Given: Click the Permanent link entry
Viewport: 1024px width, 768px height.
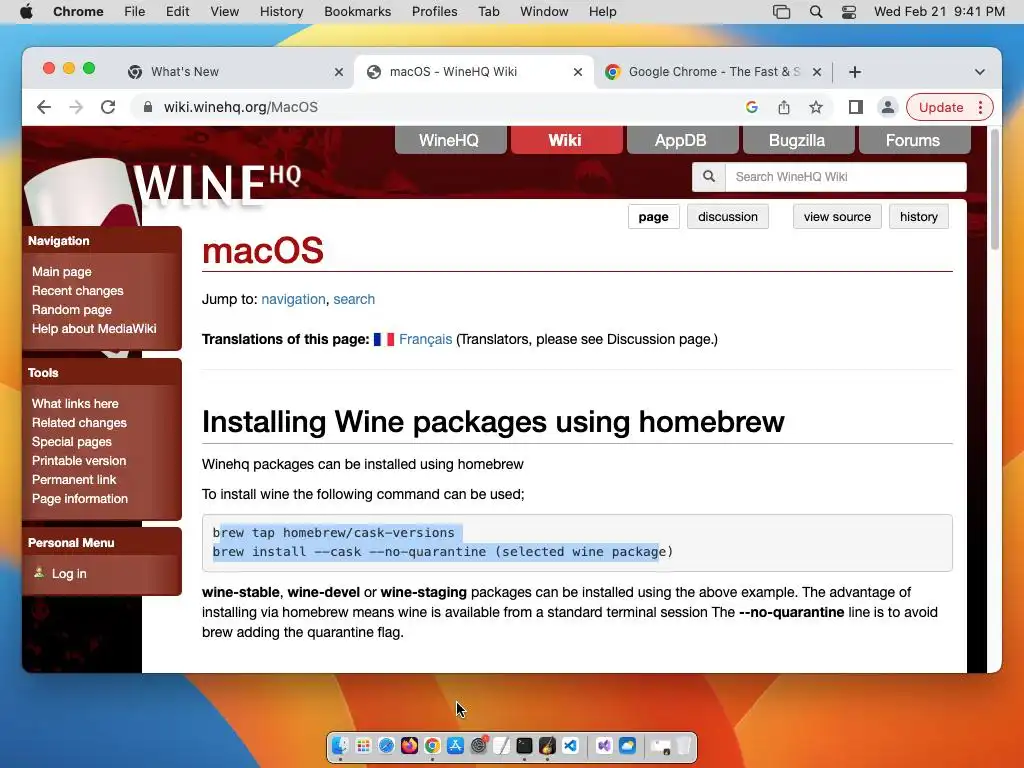Looking at the screenshot, I should [x=74, y=479].
